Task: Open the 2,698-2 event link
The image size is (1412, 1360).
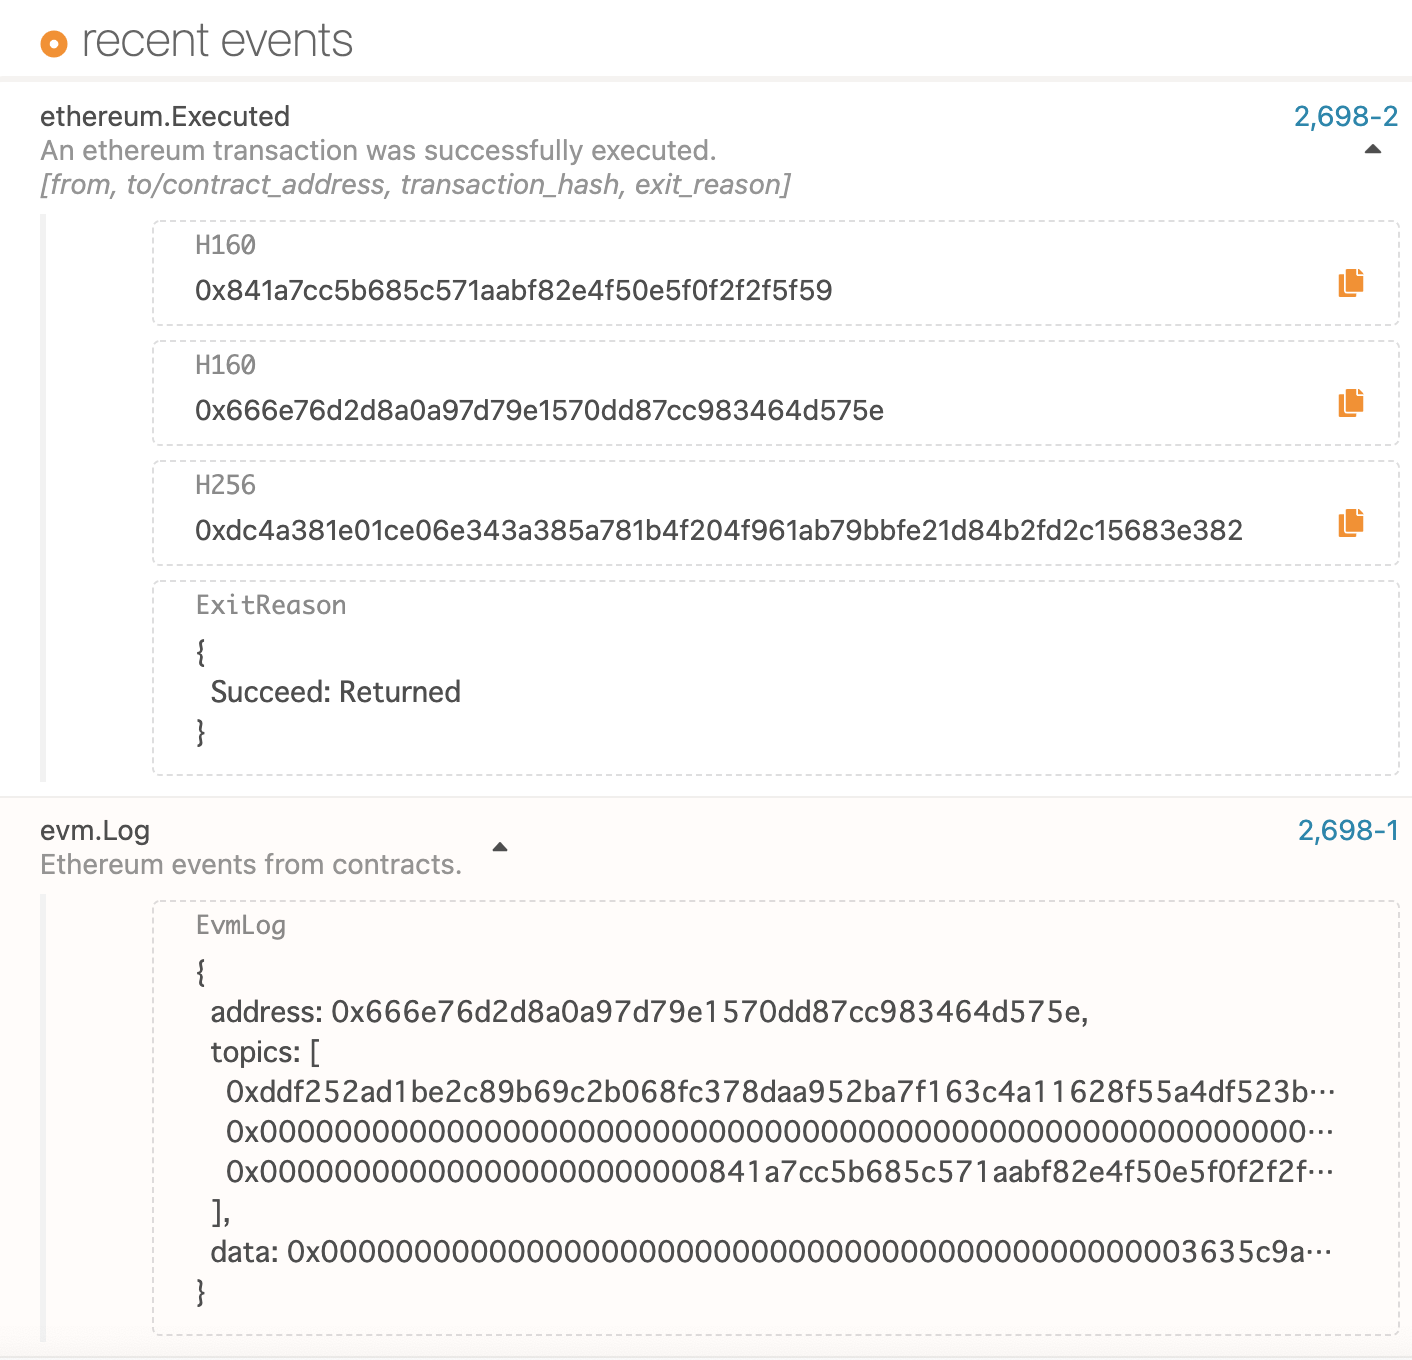Action: tap(1345, 117)
